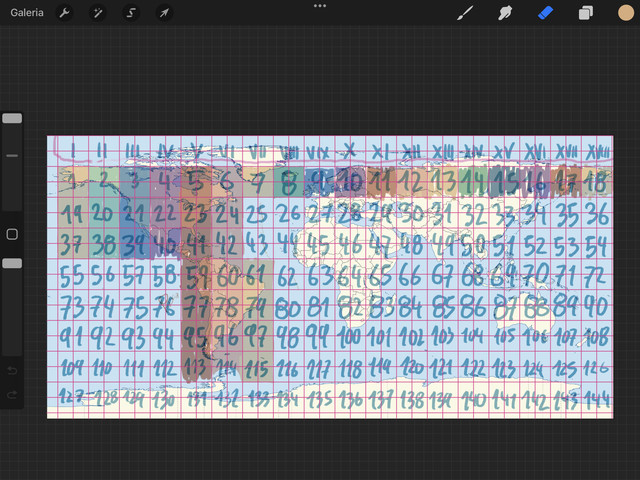Click map cell numbered 1

point(73,182)
